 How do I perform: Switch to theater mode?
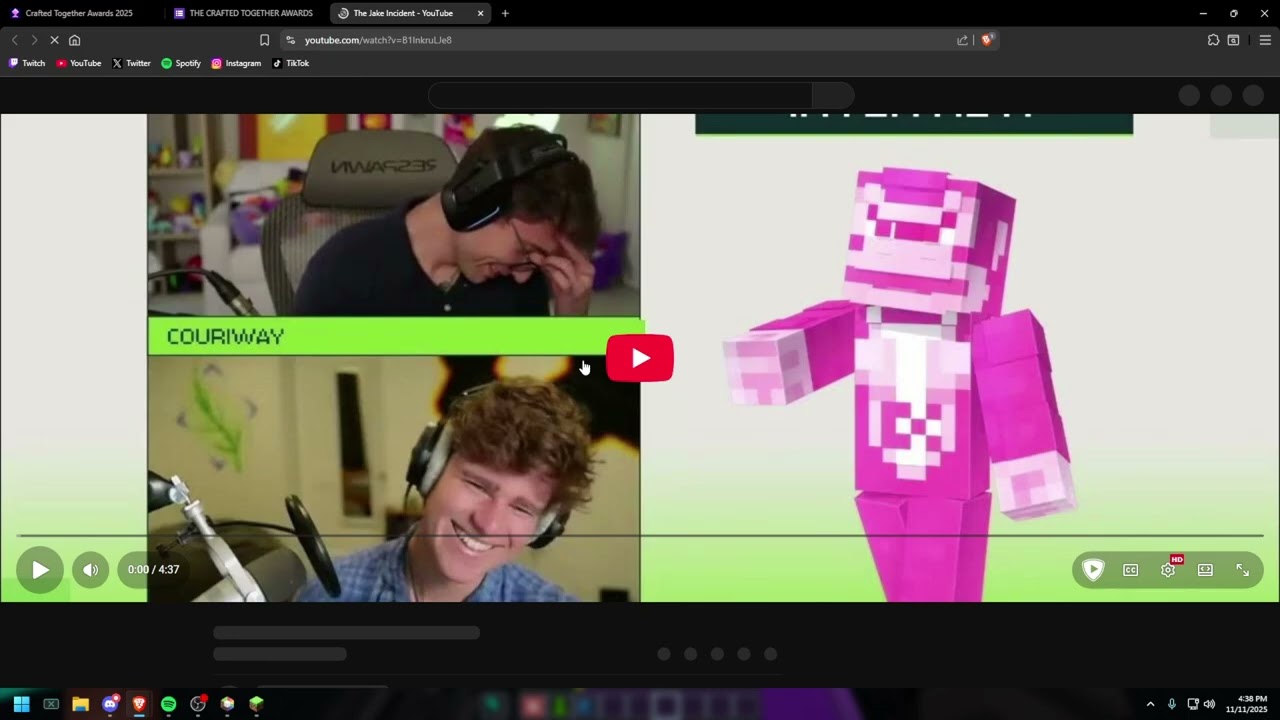point(1205,570)
